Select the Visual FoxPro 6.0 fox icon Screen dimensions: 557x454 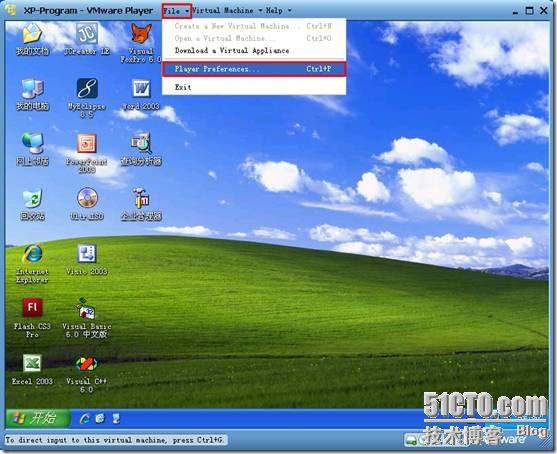(x=141, y=34)
